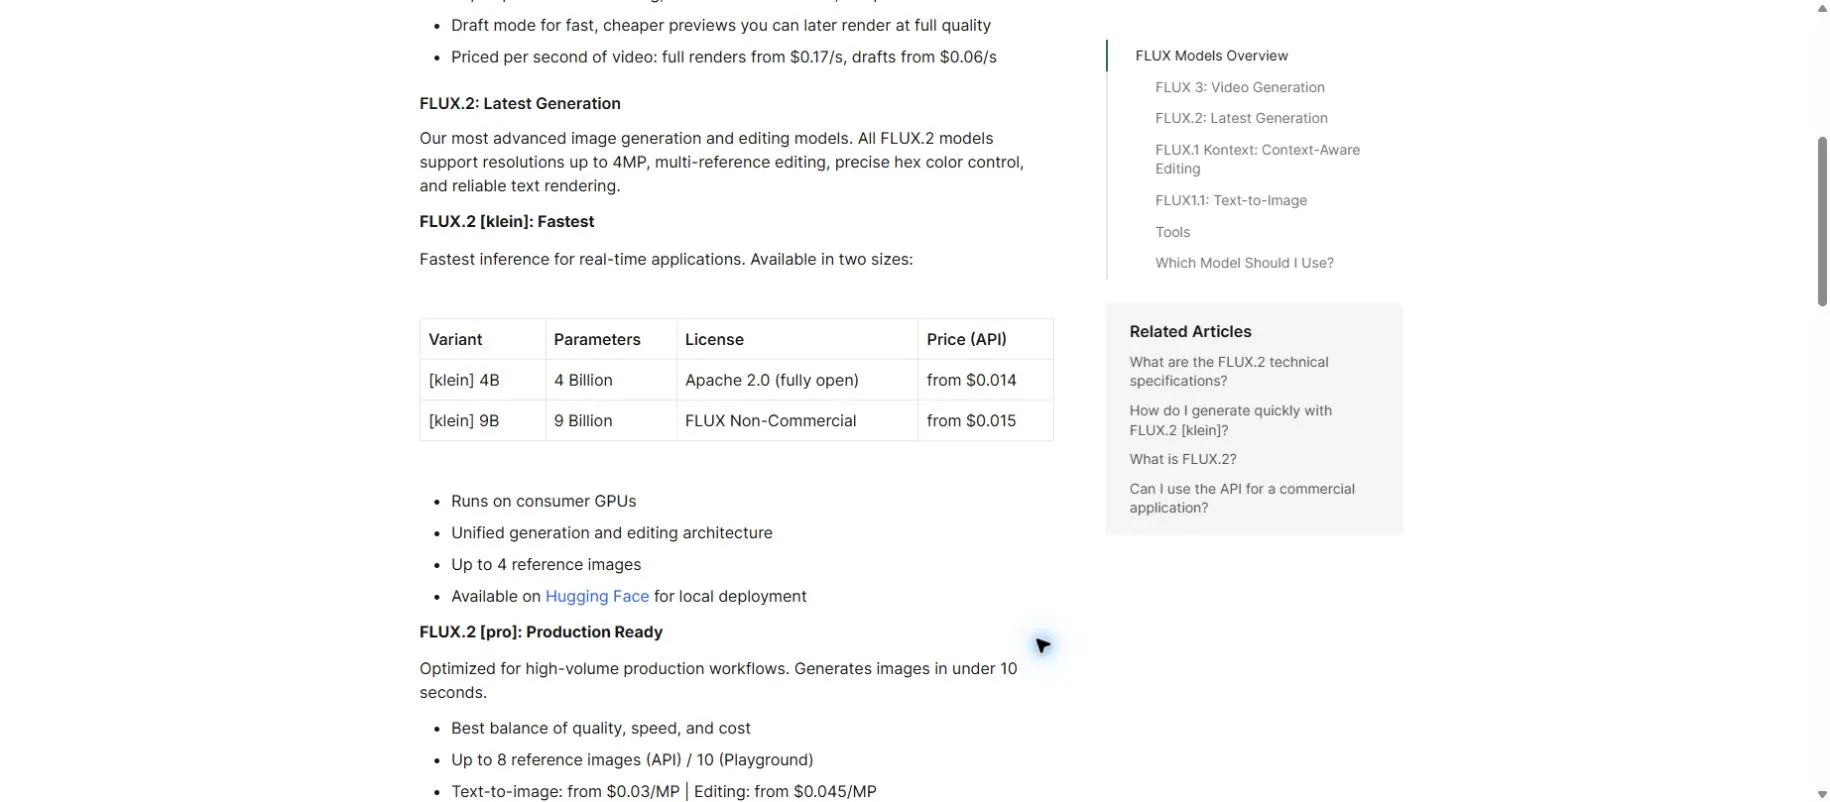Click the Draft mode for fast previews bullet
The image size is (1830, 802).
pos(721,26)
